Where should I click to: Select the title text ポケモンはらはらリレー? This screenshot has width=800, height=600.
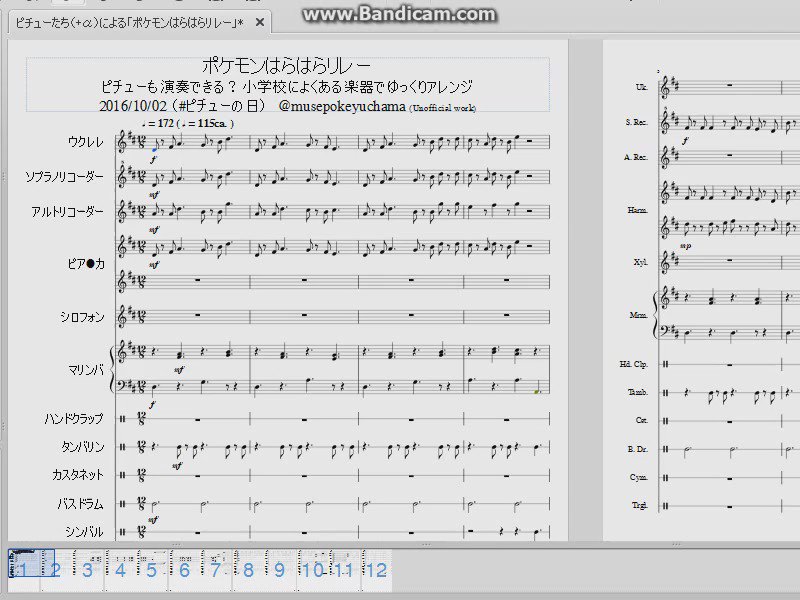click(x=287, y=66)
